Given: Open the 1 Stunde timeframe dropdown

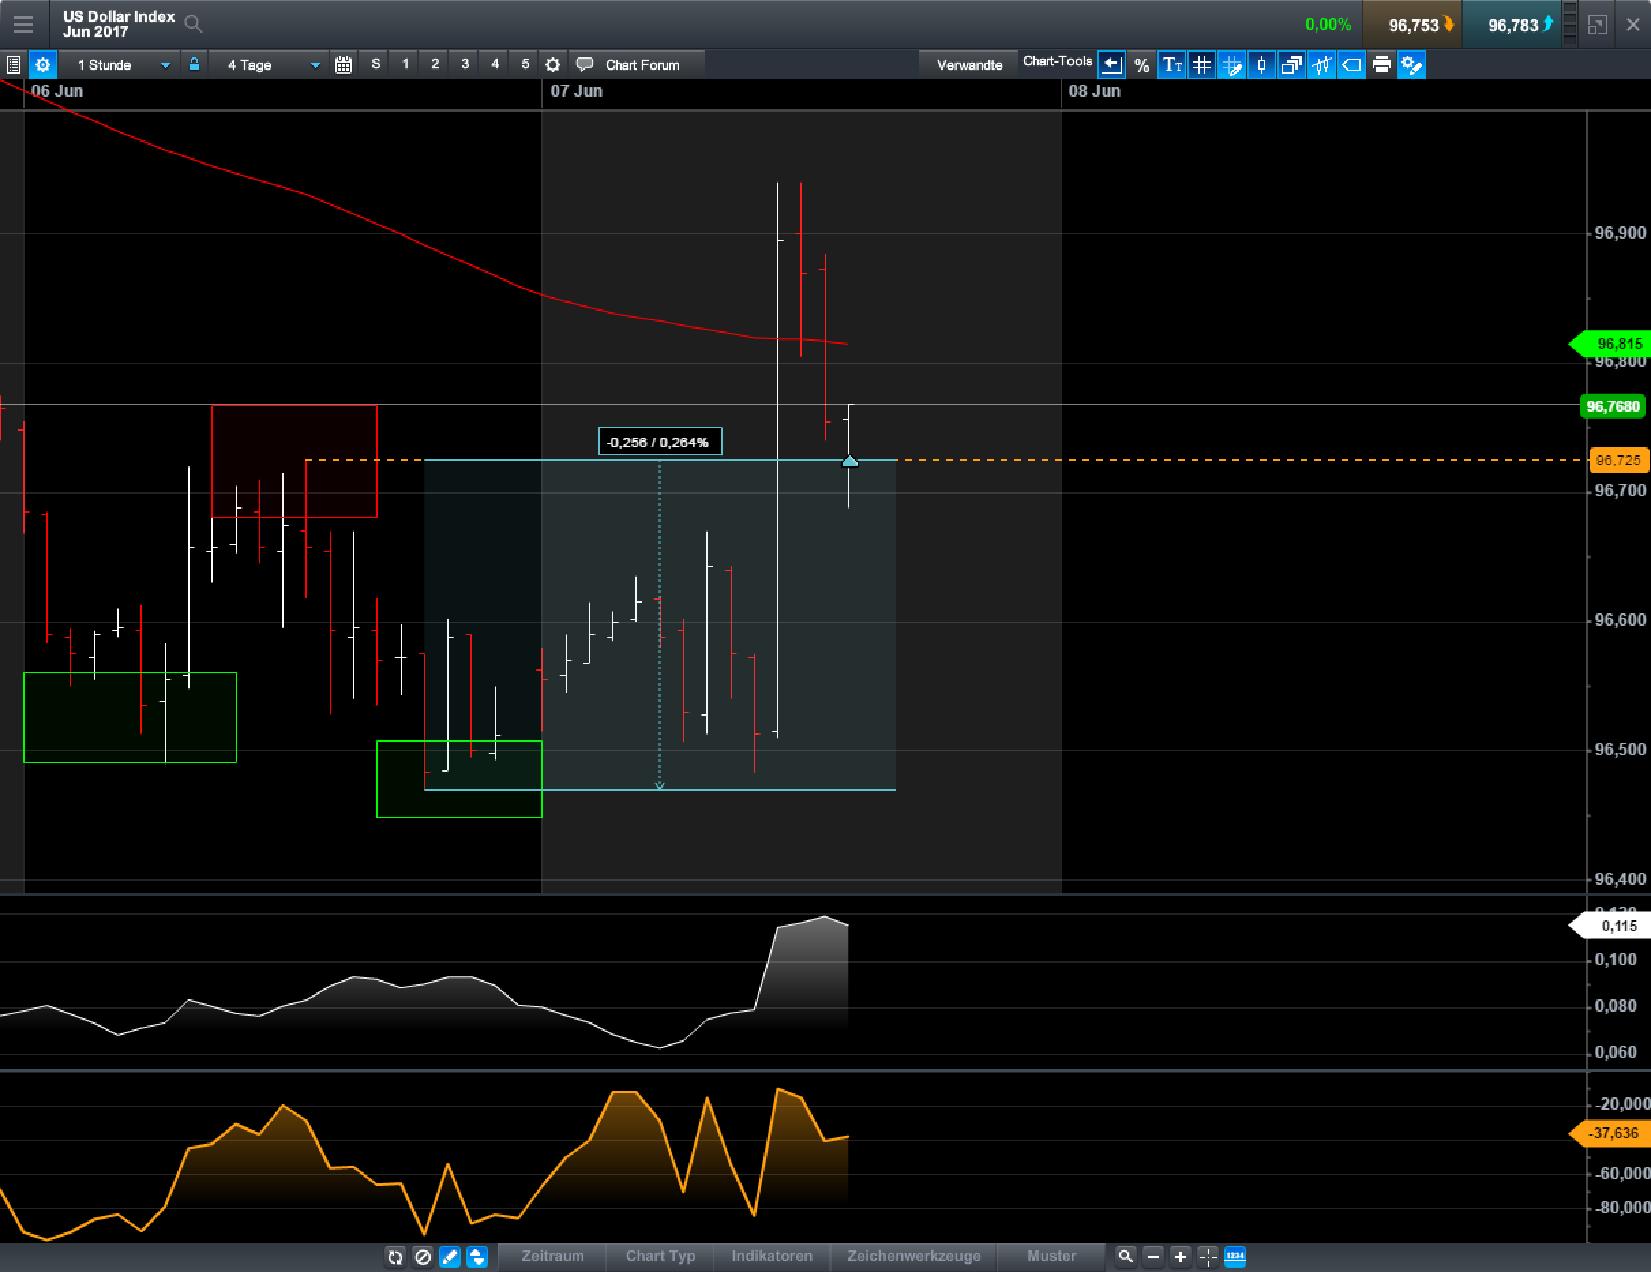Looking at the screenshot, I should tap(120, 64).
